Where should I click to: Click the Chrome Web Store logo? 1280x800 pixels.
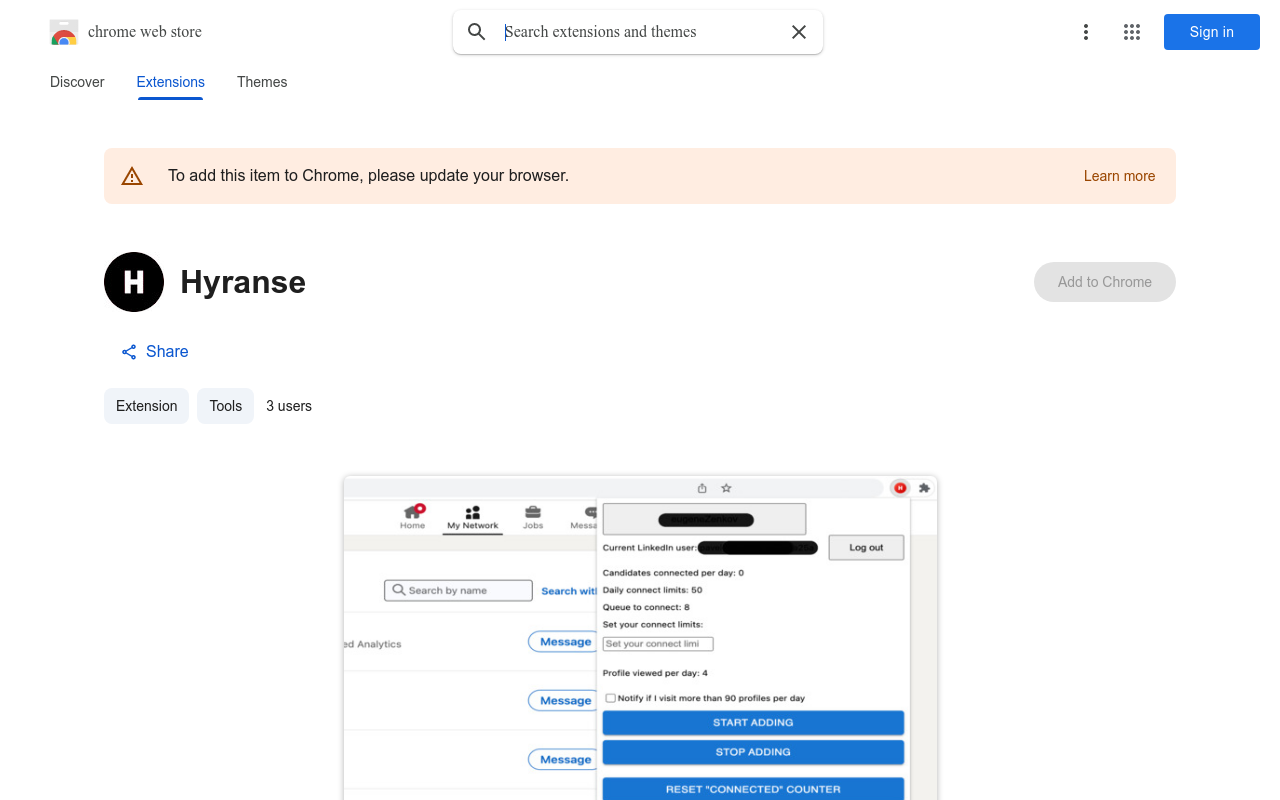[64, 32]
